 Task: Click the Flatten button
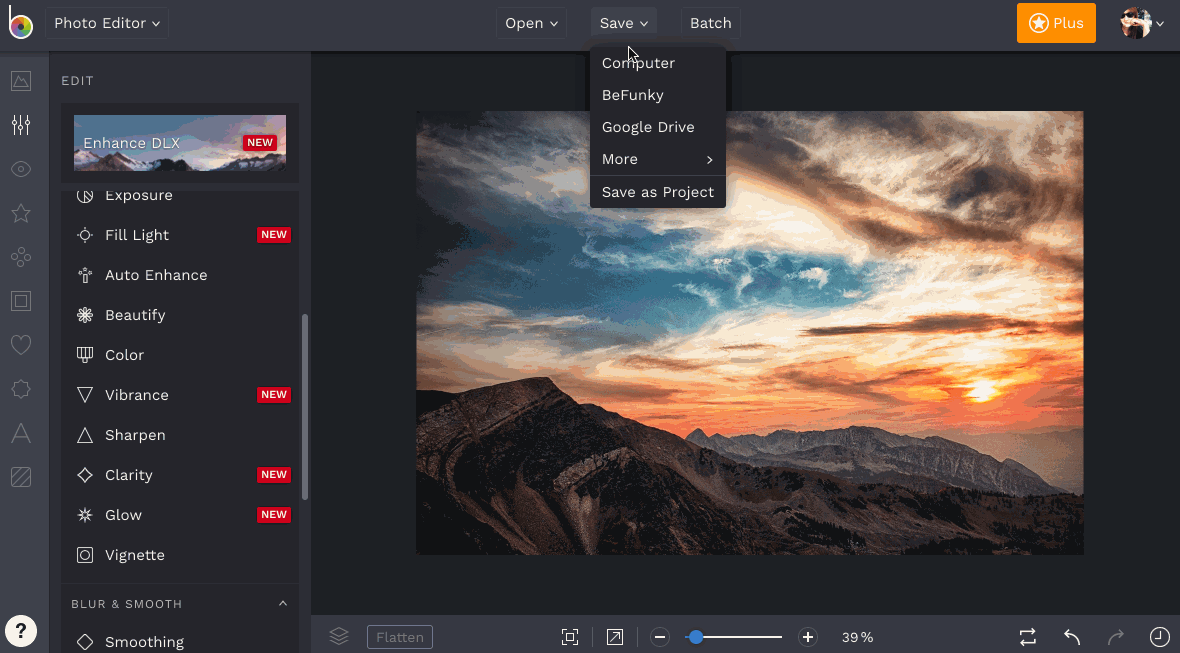(400, 637)
